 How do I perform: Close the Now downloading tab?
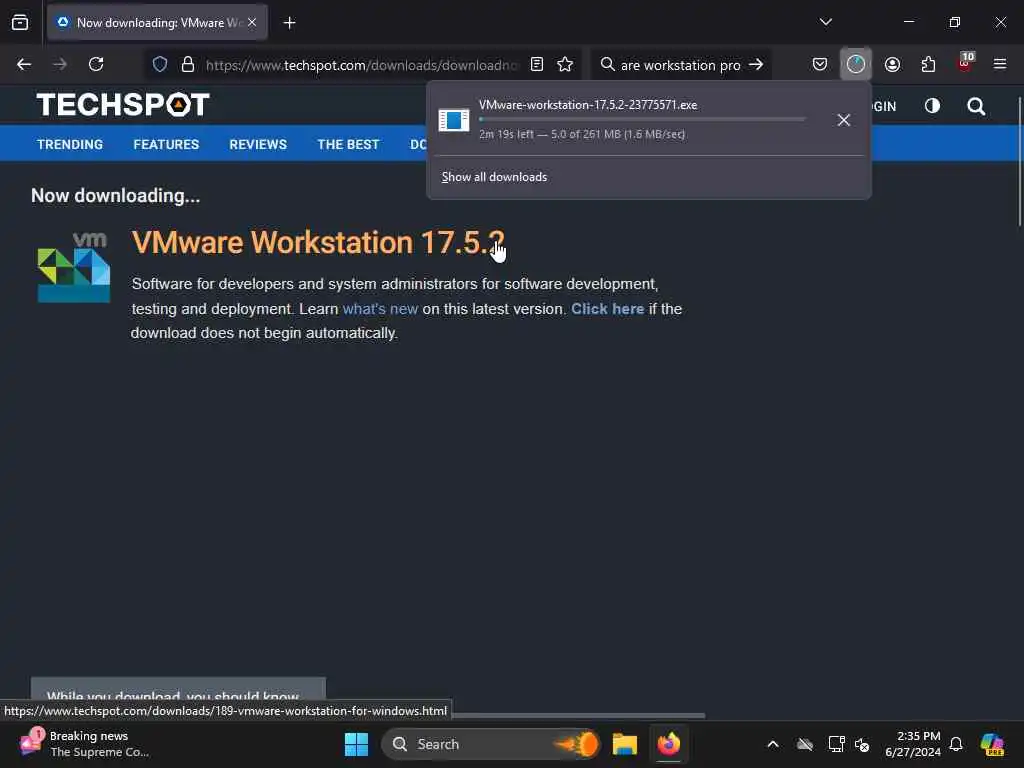(x=252, y=22)
